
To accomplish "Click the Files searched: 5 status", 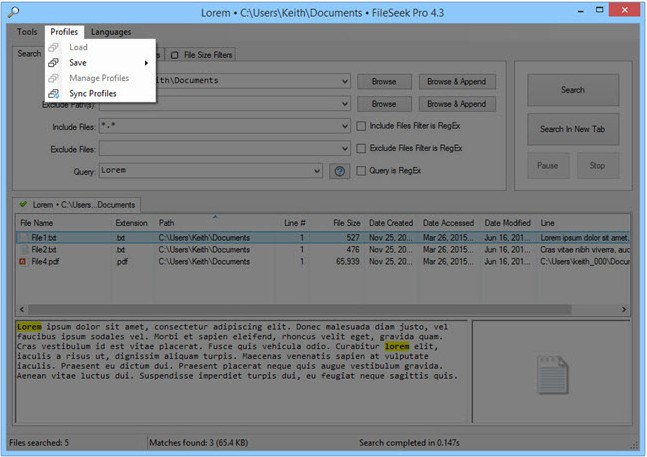I will [x=39, y=443].
